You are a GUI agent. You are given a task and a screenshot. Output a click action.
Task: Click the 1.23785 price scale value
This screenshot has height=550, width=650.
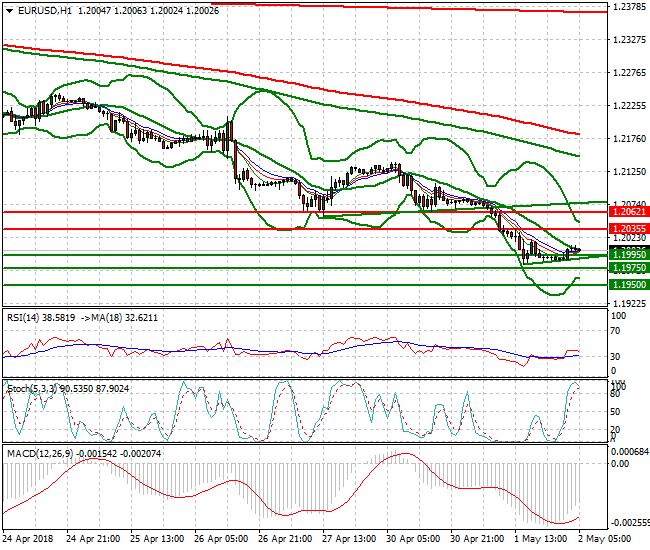click(629, 7)
